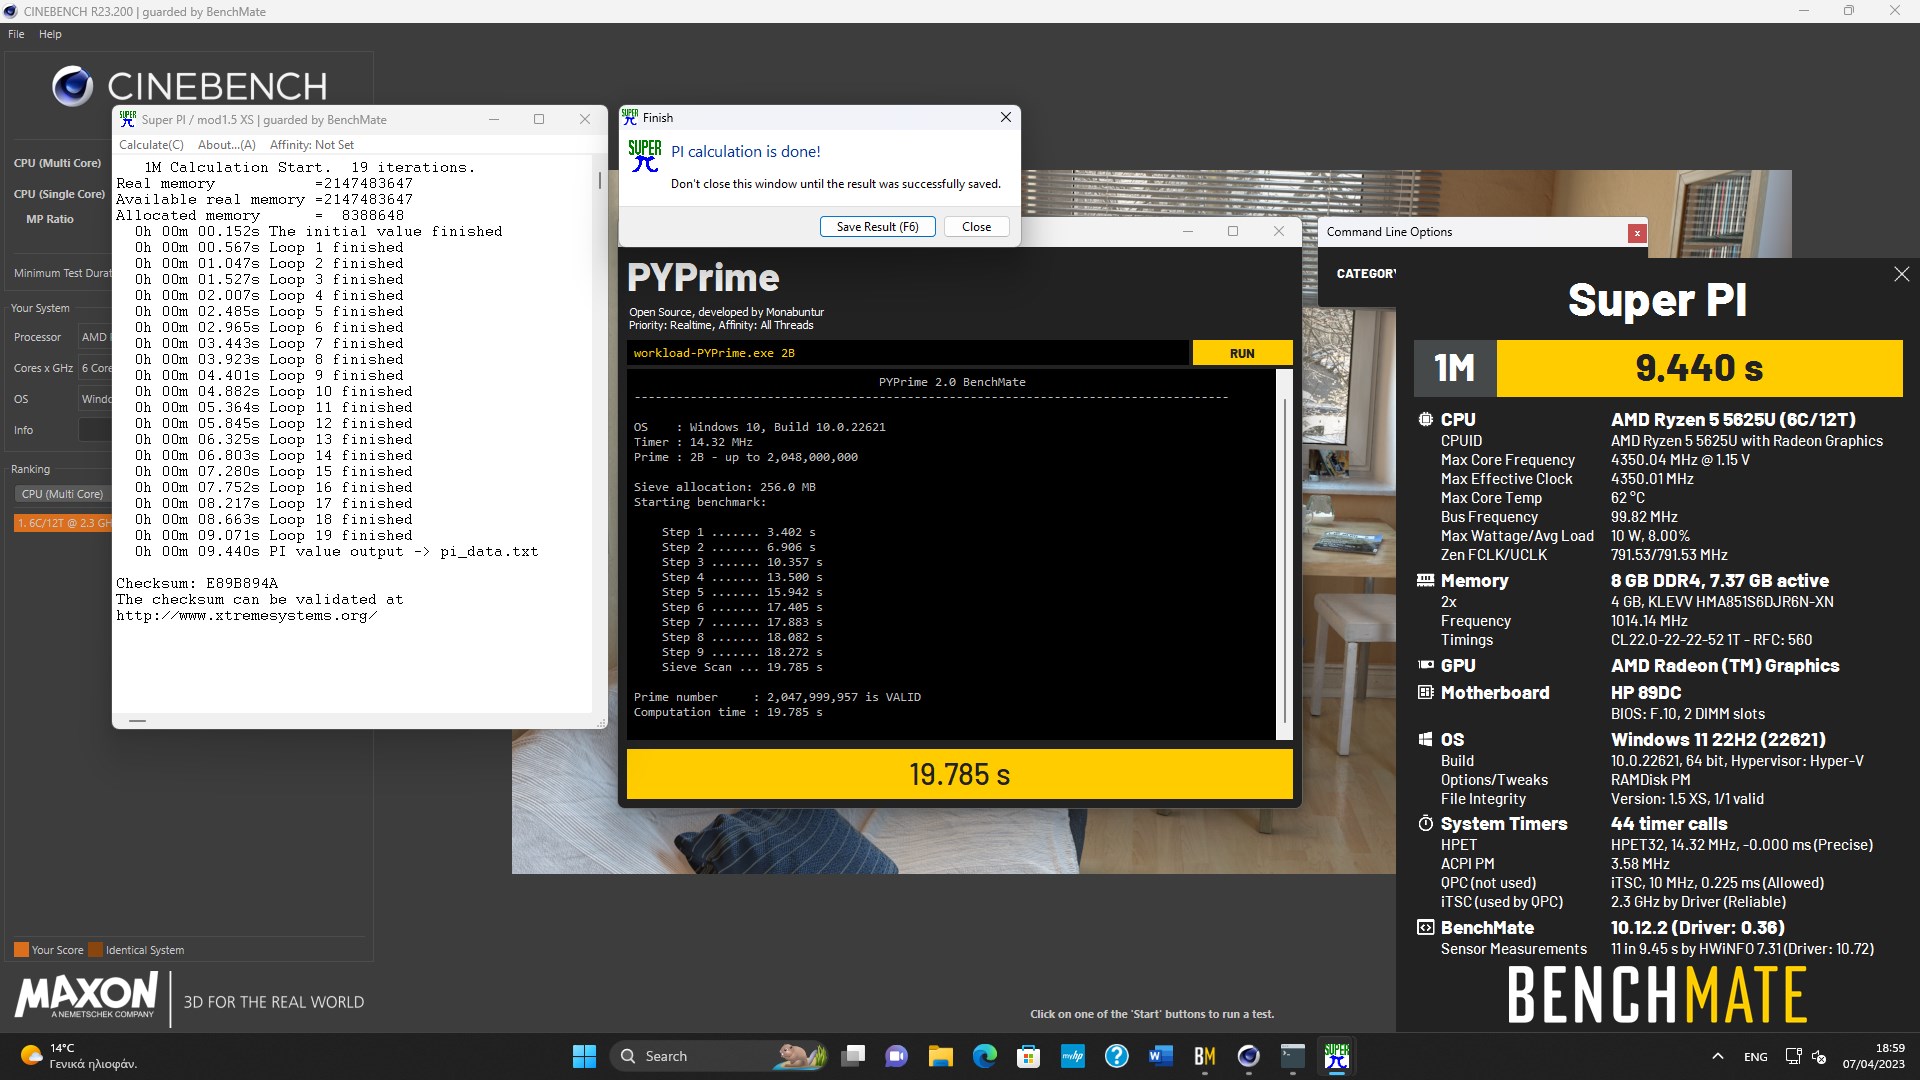Click the Cinebench logo sphere icon

coord(72,86)
